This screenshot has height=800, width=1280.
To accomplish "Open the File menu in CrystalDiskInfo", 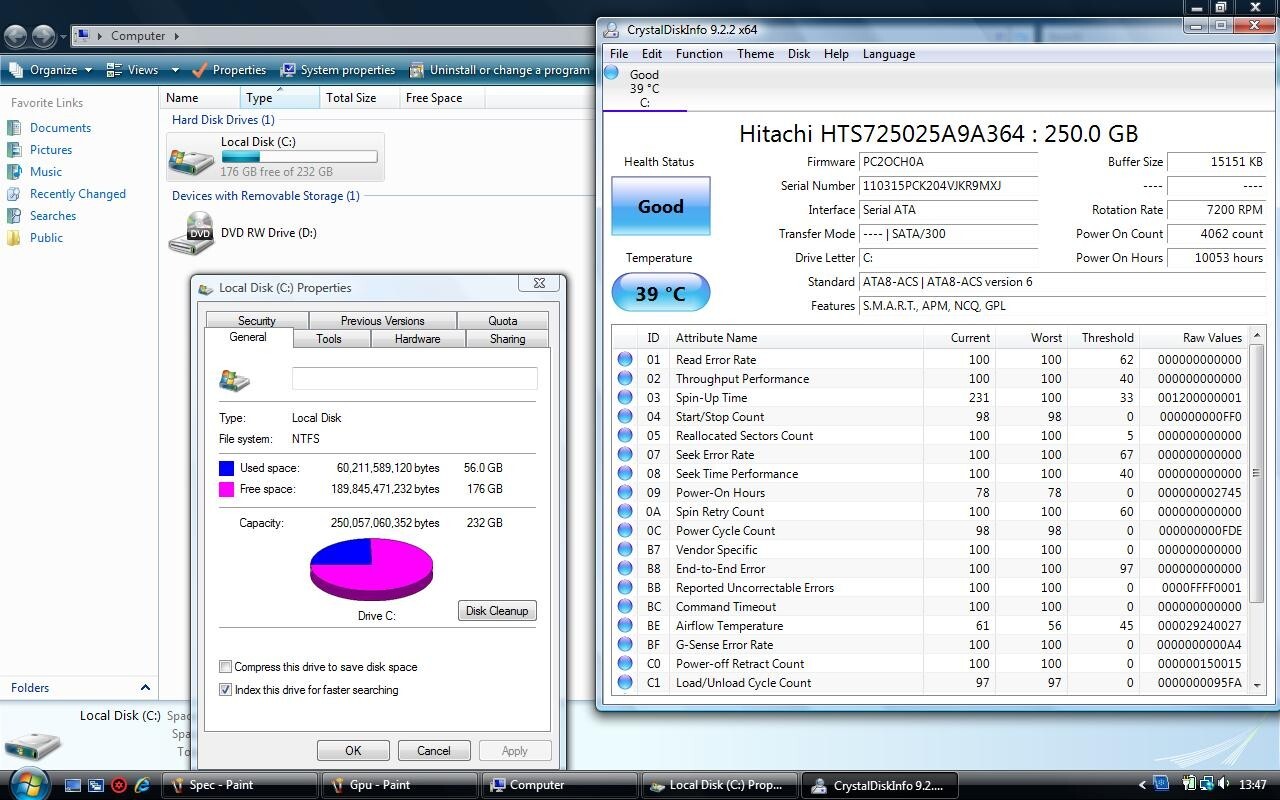I will [x=619, y=54].
